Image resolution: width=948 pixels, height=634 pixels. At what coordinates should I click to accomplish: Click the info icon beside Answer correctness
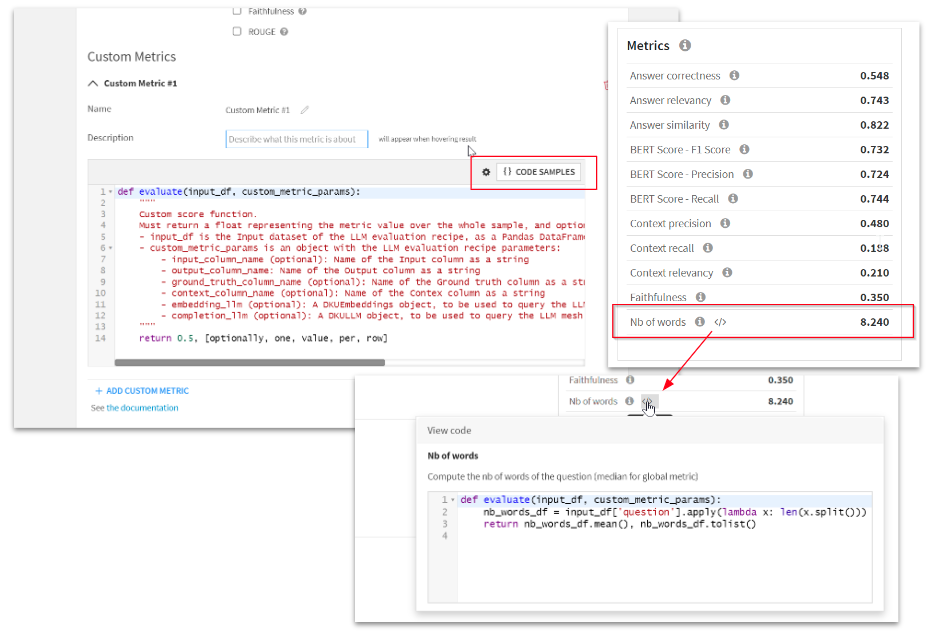click(x=734, y=76)
